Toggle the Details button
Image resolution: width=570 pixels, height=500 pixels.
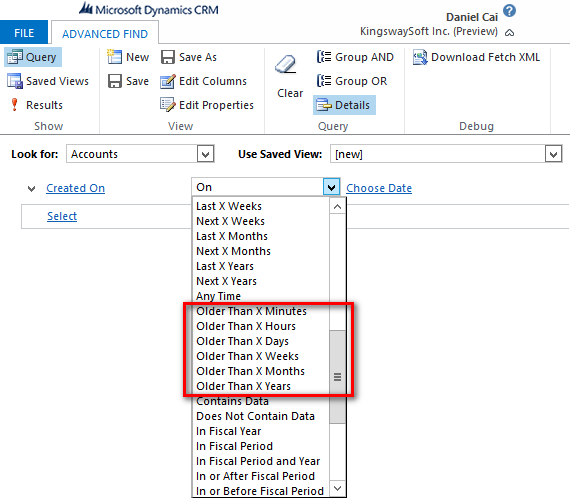[344, 105]
